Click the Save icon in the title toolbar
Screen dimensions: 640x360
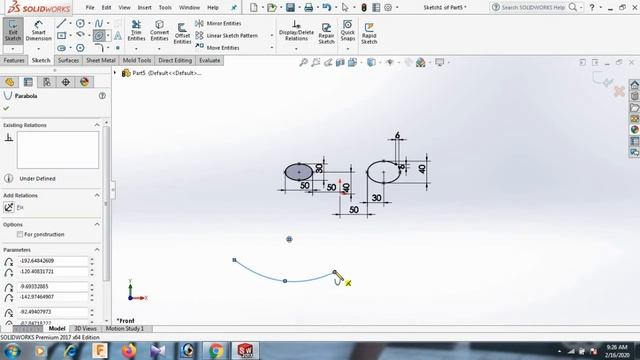click(290, 7)
